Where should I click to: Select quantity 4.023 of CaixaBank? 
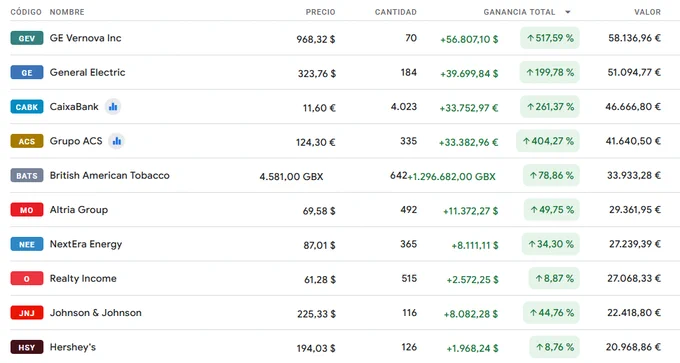404,107
